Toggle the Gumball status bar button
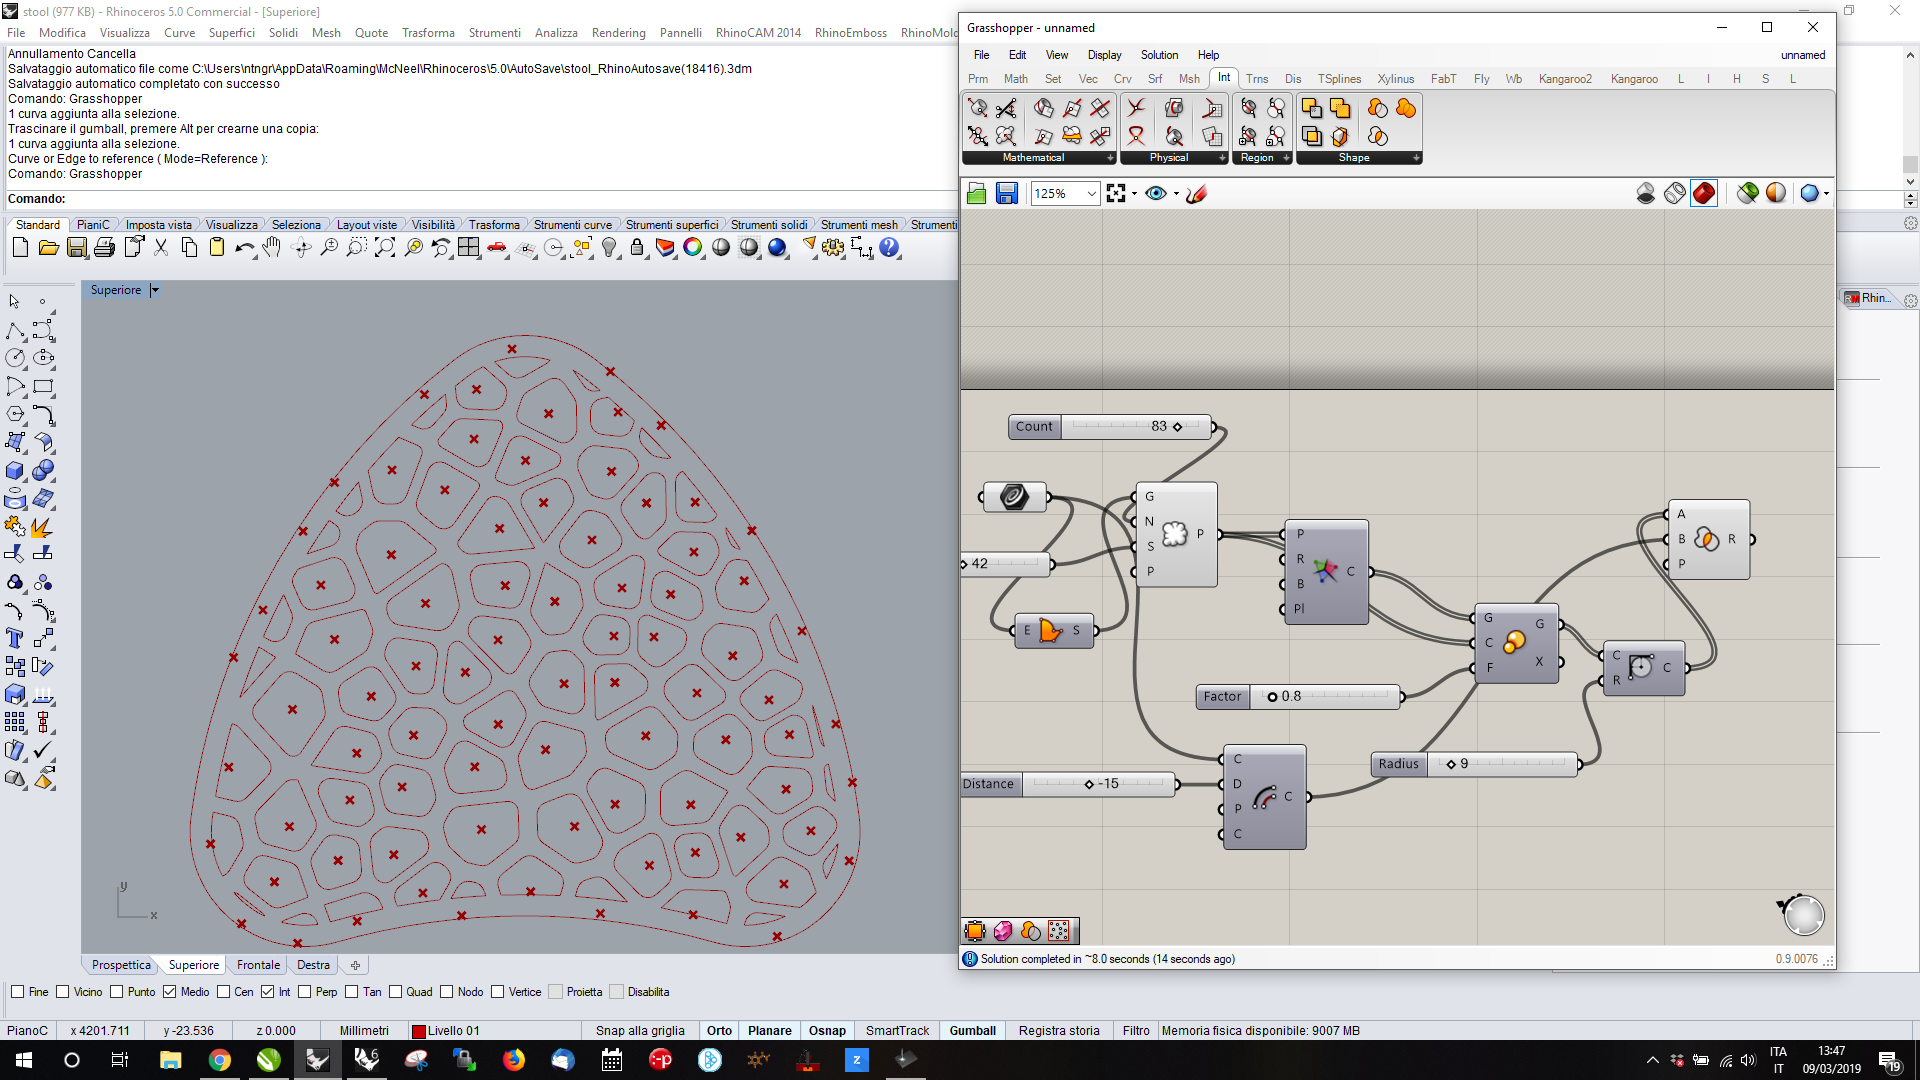Screen dimensions: 1920x1080 (972, 1031)
